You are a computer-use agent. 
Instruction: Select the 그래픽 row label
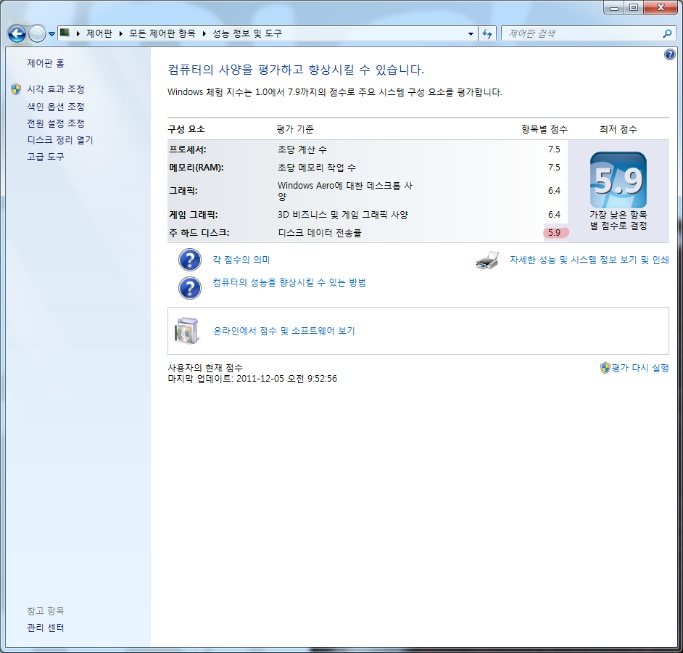click(183, 190)
